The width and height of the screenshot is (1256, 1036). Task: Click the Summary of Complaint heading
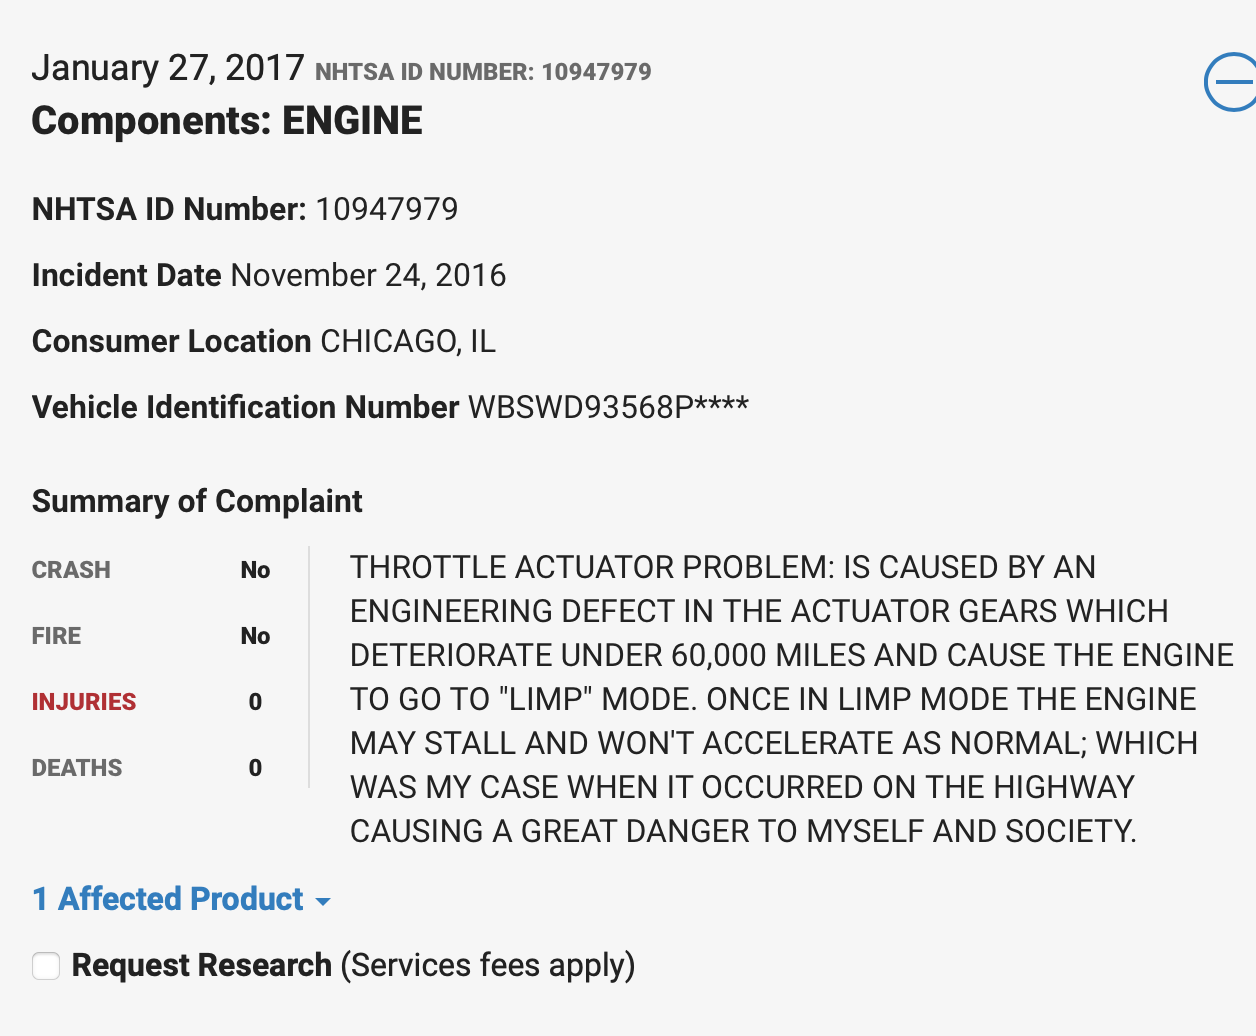coord(197,501)
